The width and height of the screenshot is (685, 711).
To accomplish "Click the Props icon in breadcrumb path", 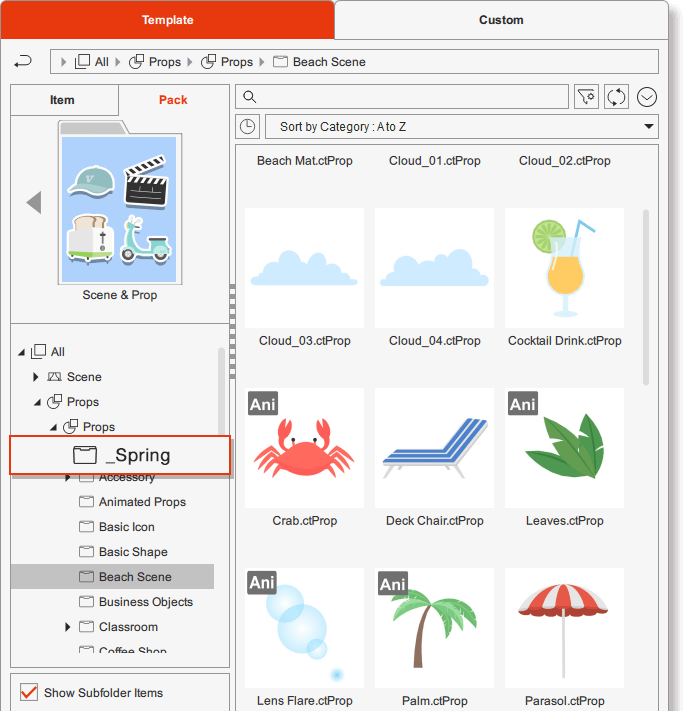I will 138,62.
